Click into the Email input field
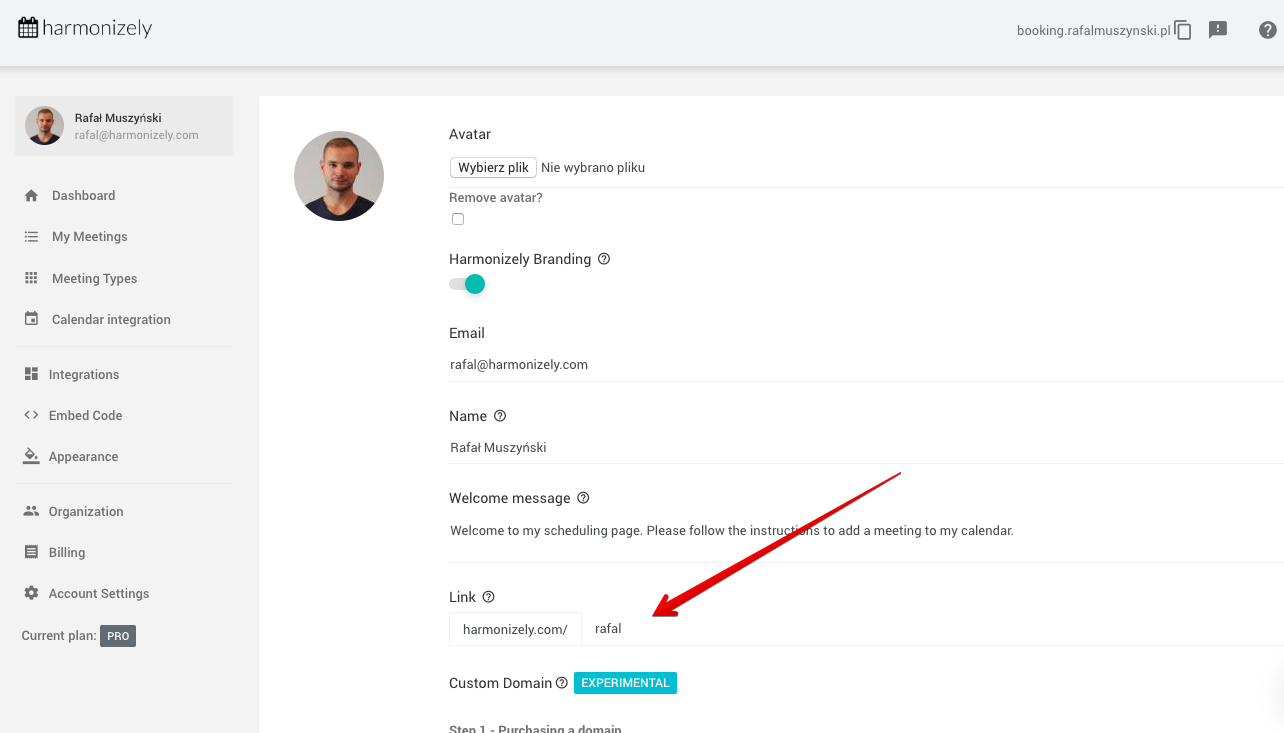1284x733 pixels. [x=866, y=365]
